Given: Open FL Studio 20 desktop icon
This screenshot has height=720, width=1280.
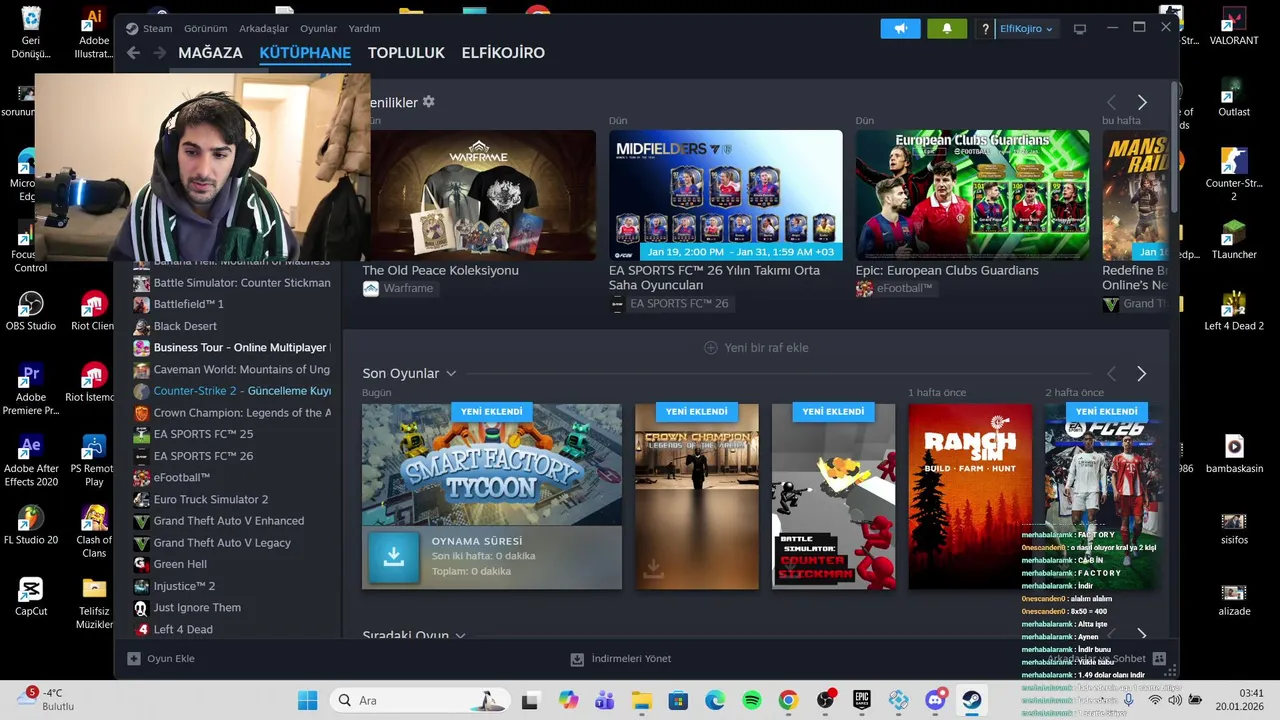Looking at the screenshot, I should click(30, 524).
